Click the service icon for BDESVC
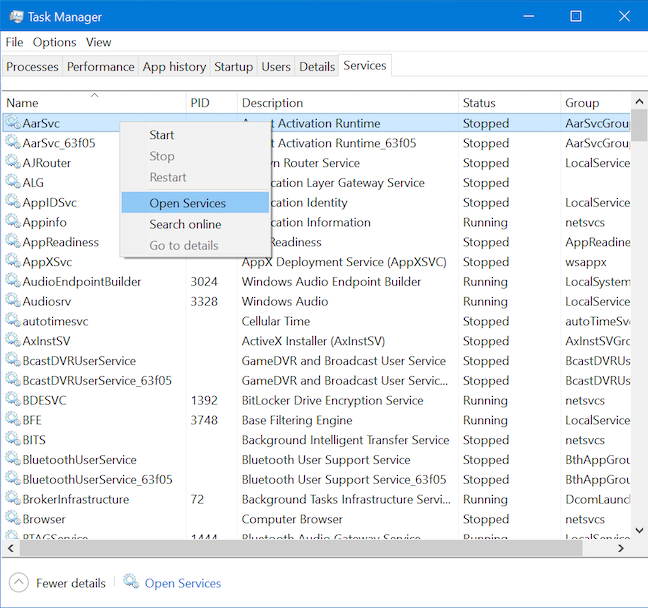 coord(13,400)
